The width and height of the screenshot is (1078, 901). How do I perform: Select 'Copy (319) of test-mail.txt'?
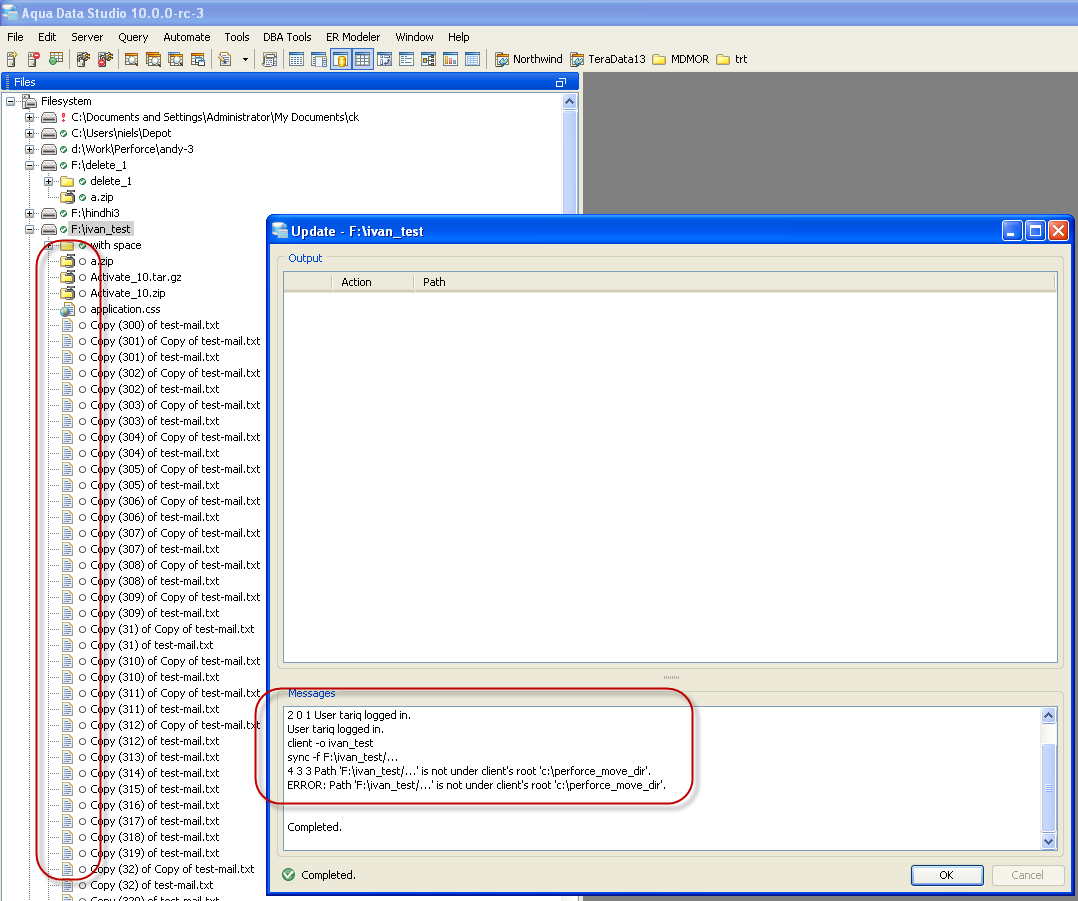[155, 853]
